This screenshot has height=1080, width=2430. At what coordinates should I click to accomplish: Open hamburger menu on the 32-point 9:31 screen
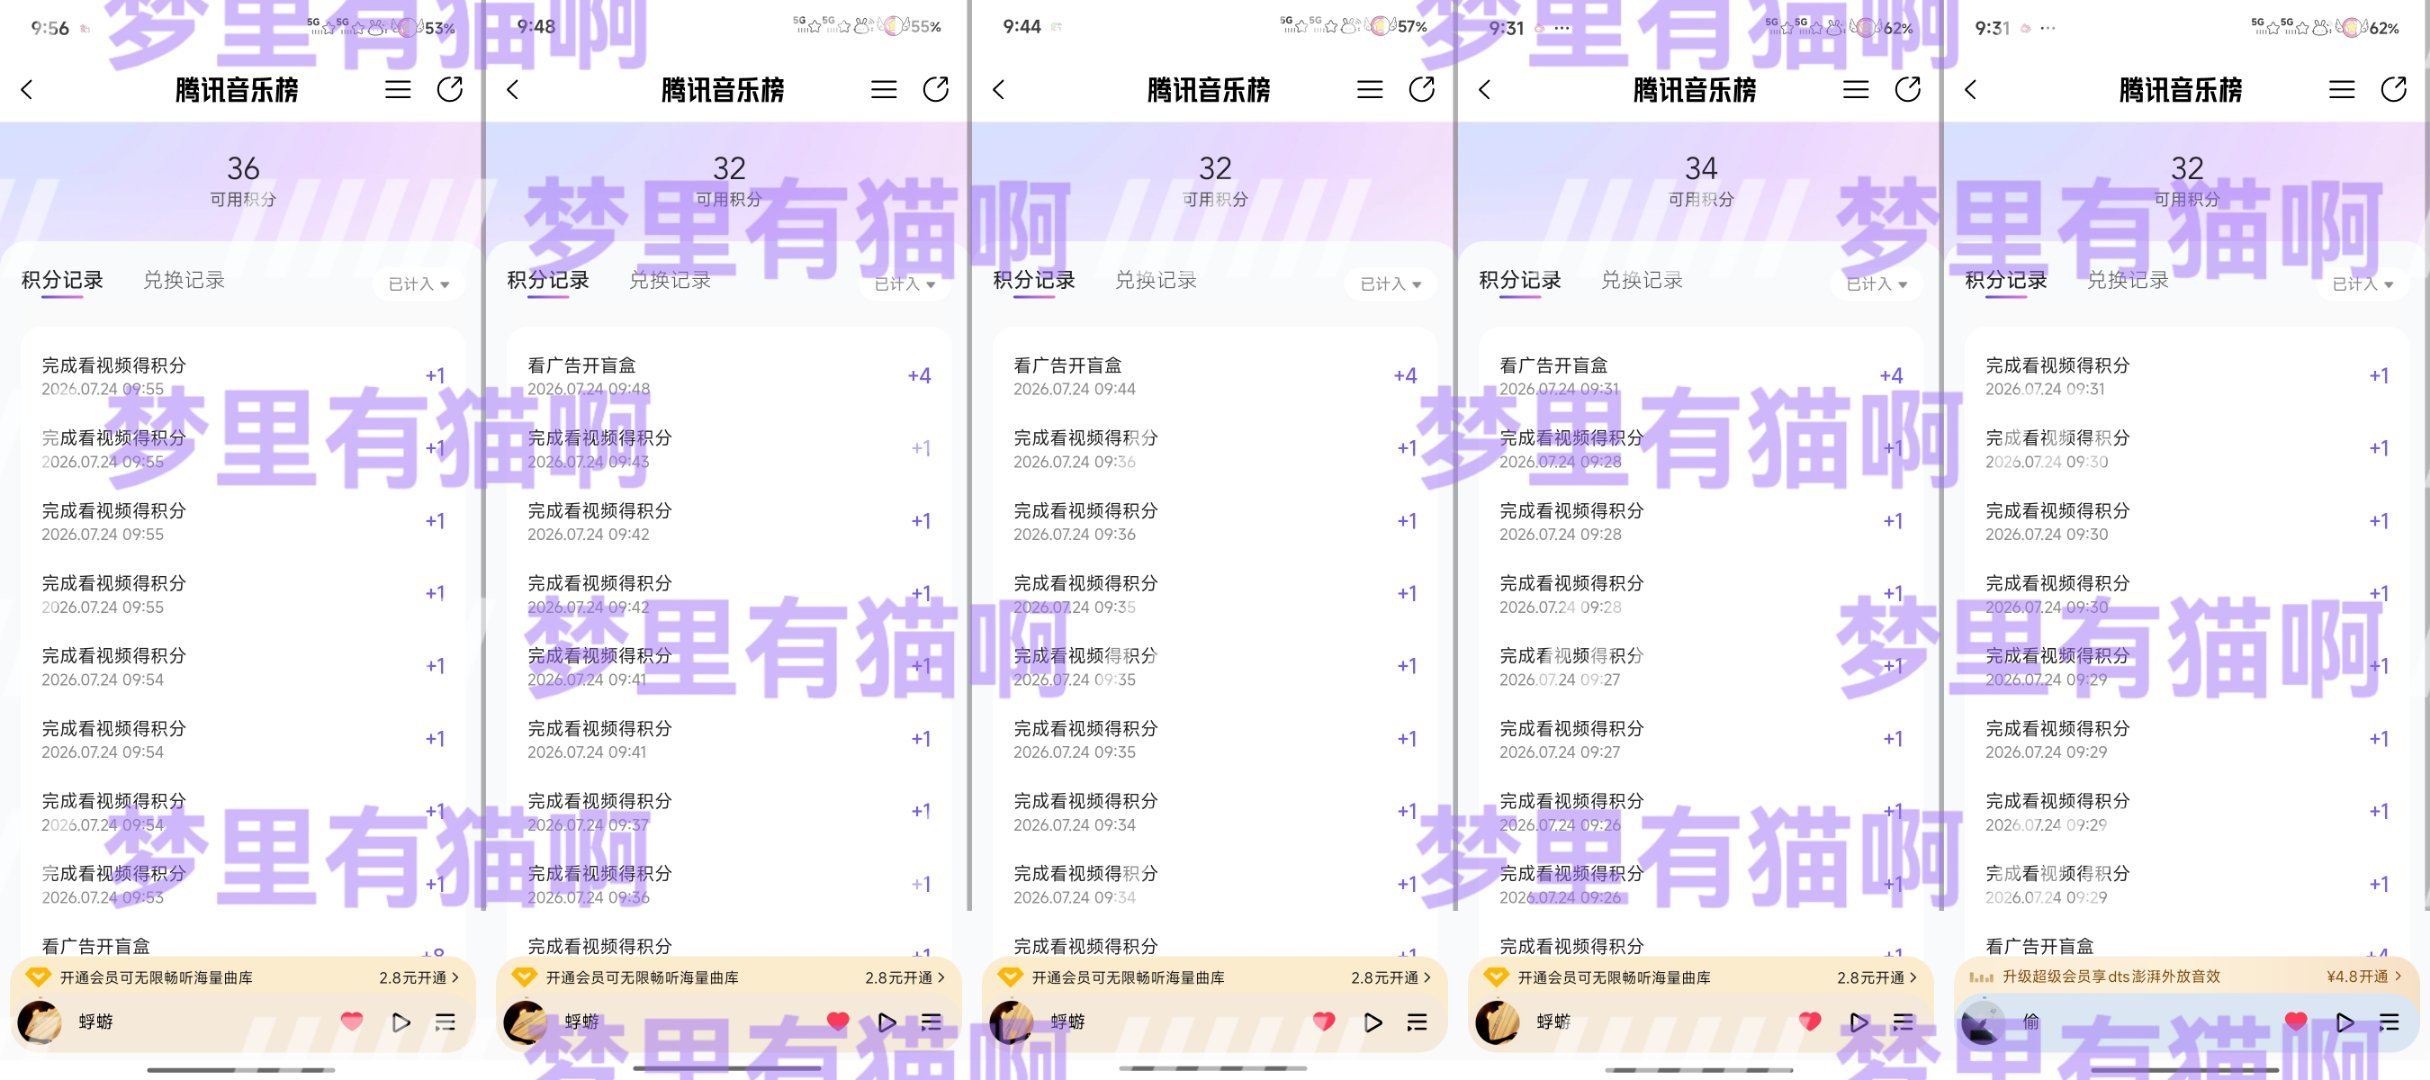click(x=2342, y=90)
